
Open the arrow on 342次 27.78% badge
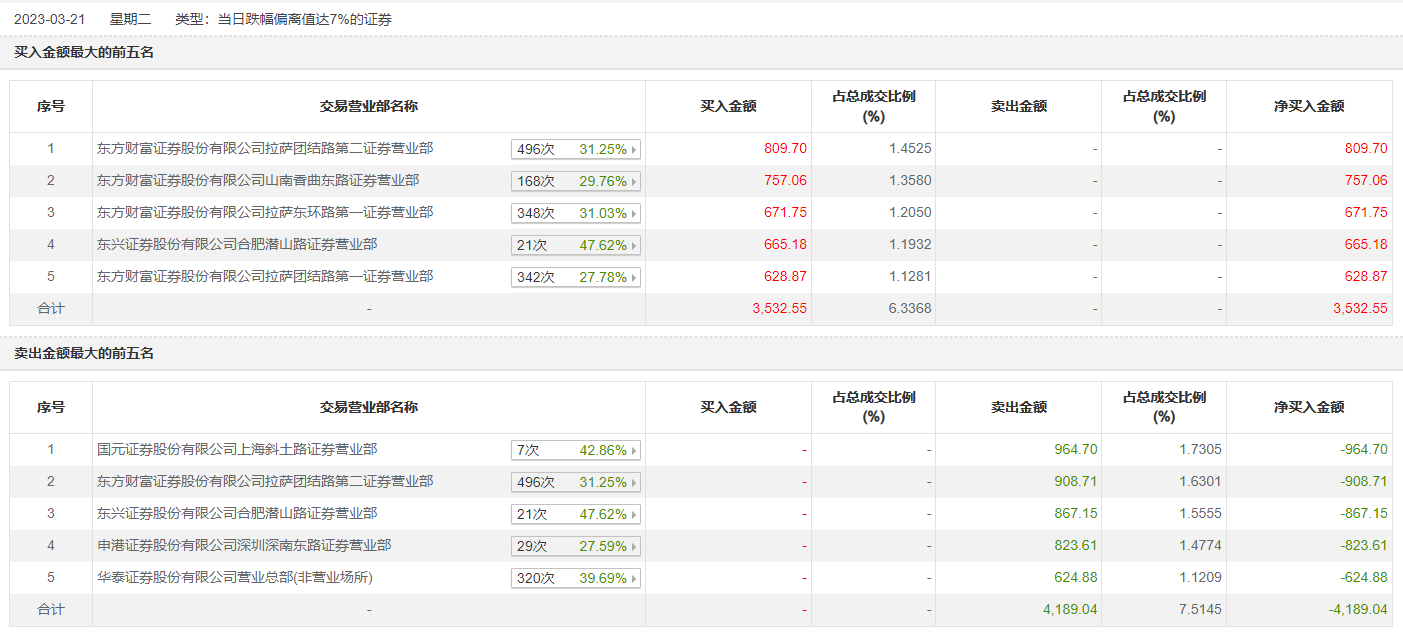(634, 278)
